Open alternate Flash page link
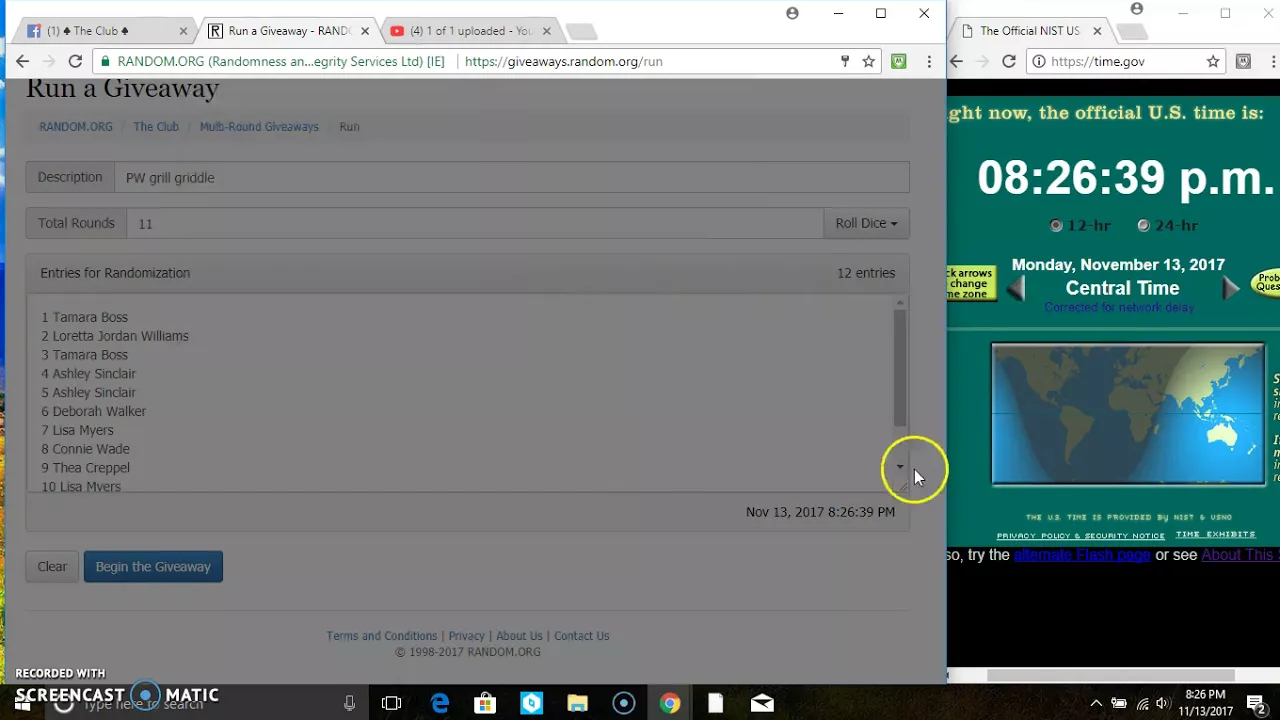This screenshot has width=1280, height=720. [1082, 555]
